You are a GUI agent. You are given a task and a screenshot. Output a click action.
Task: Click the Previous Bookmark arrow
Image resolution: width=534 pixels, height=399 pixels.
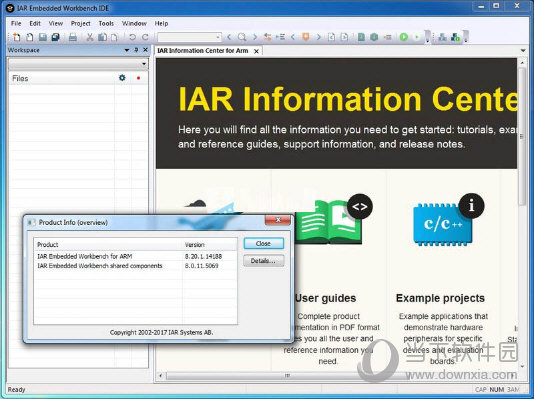click(x=293, y=37)
